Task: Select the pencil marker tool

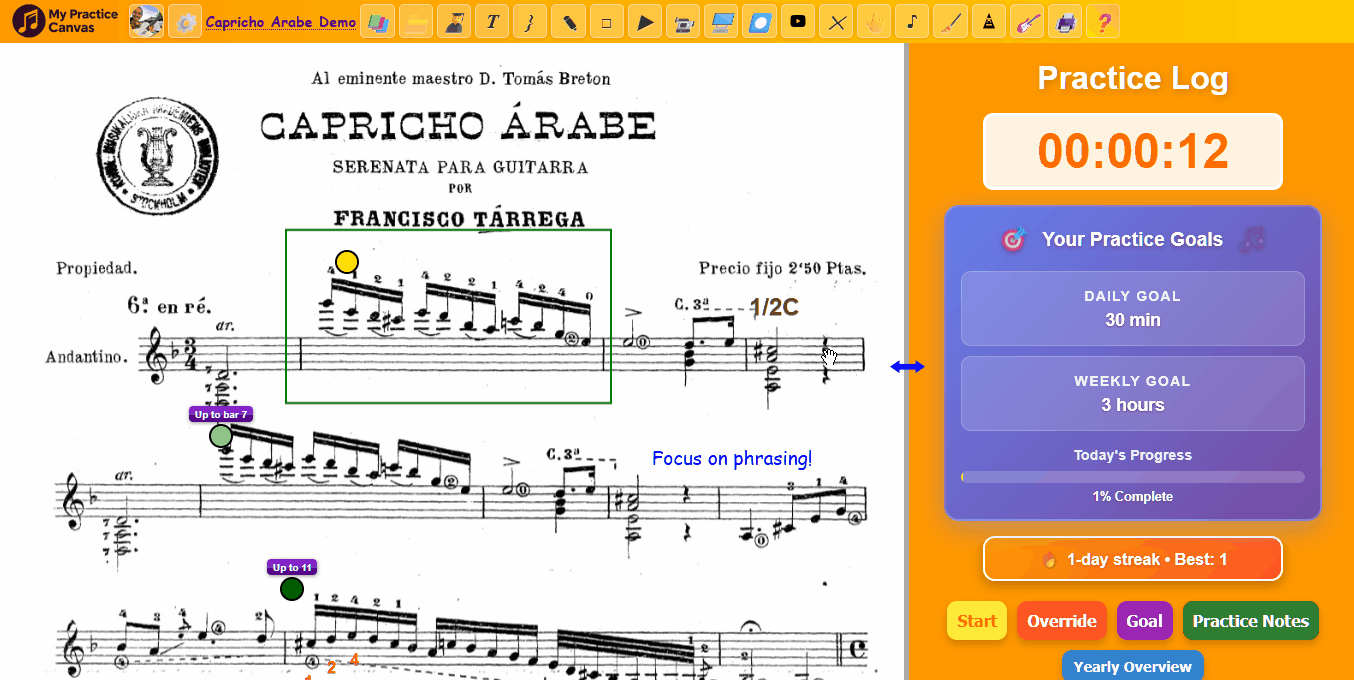Action: 569,21
